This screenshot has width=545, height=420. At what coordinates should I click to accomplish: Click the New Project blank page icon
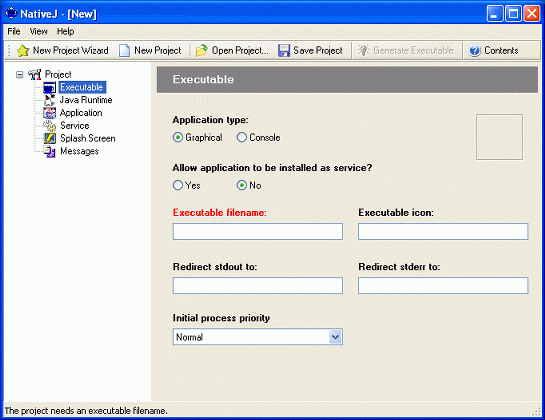click(124, 51)
